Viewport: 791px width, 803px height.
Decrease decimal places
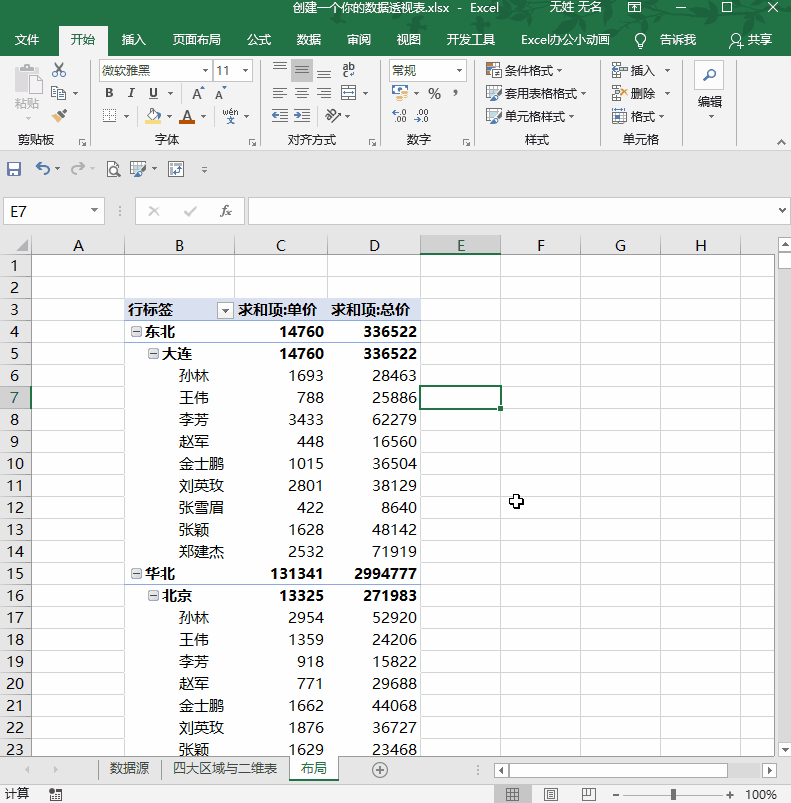click(x=422, y=116)
